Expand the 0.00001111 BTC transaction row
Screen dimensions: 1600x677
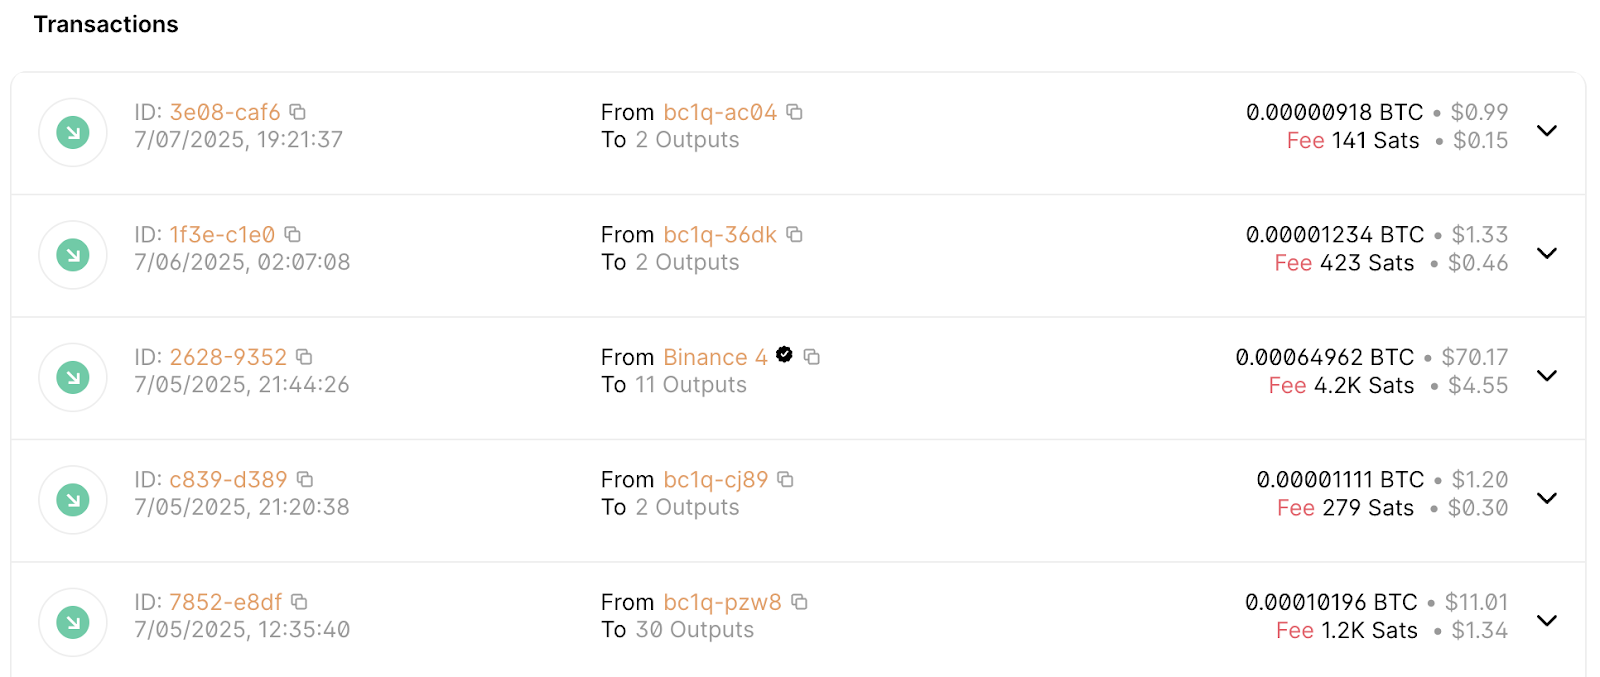pos(1547,498)
